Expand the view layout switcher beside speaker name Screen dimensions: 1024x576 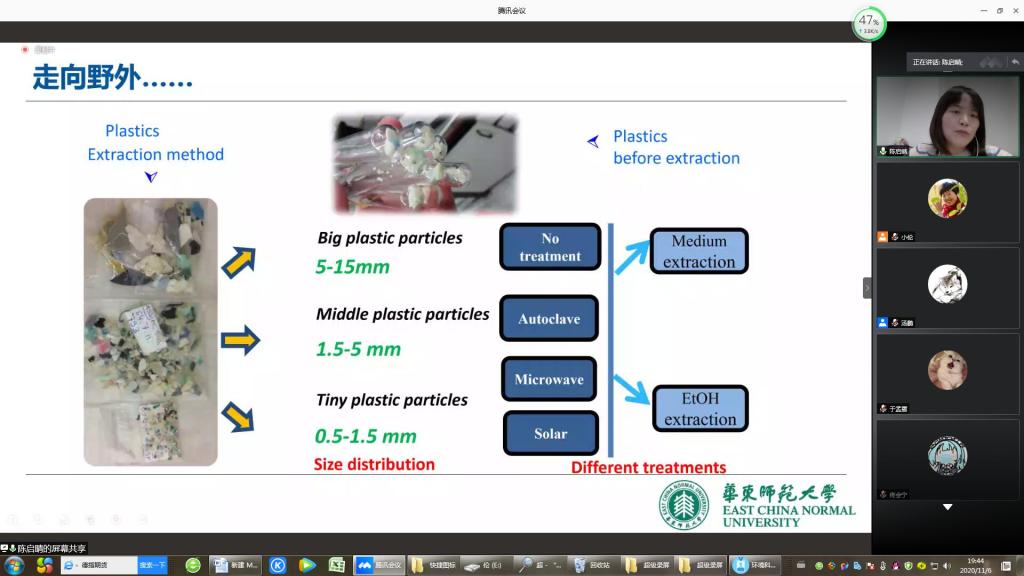tap(990, 62)
